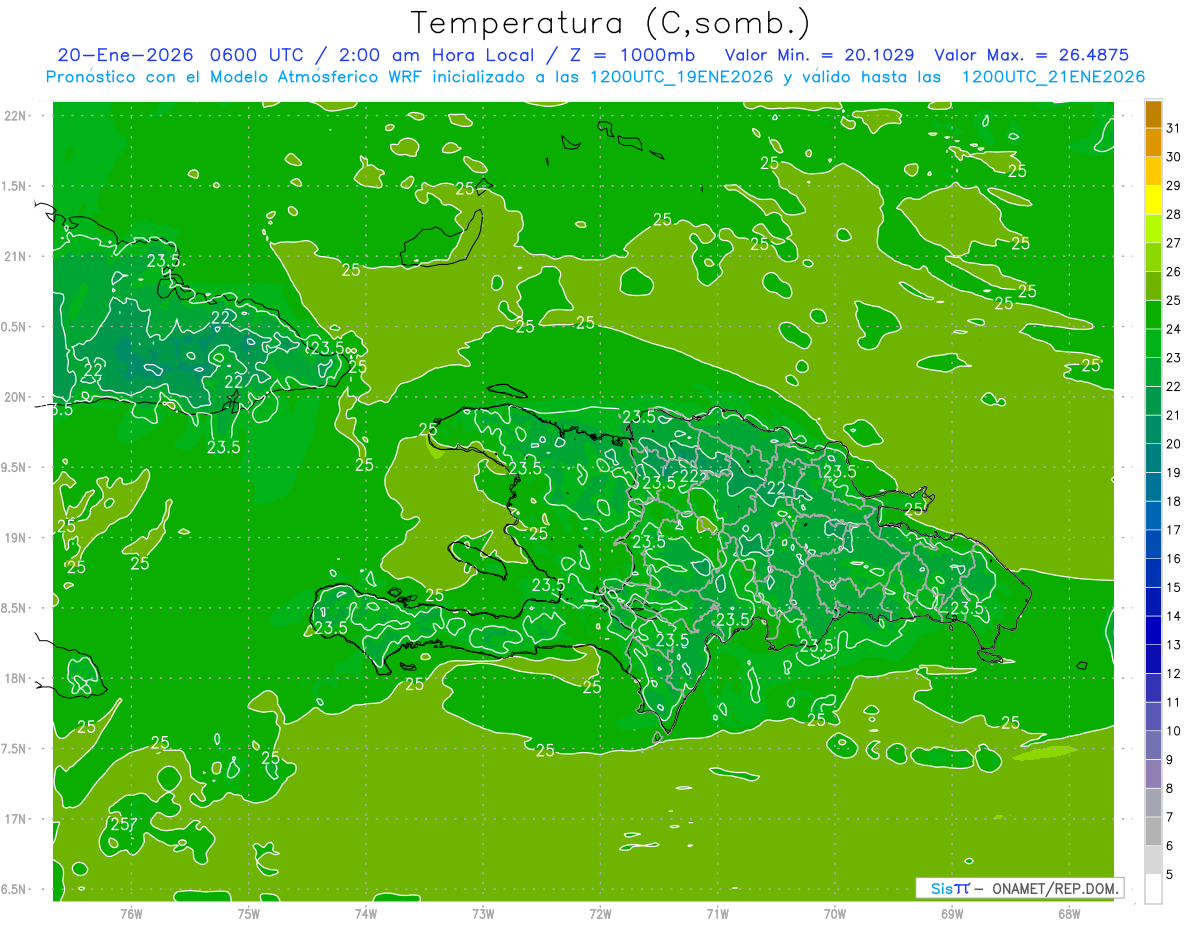
Task: Click the number 27 on the color scale
Action: point(1174,243)
